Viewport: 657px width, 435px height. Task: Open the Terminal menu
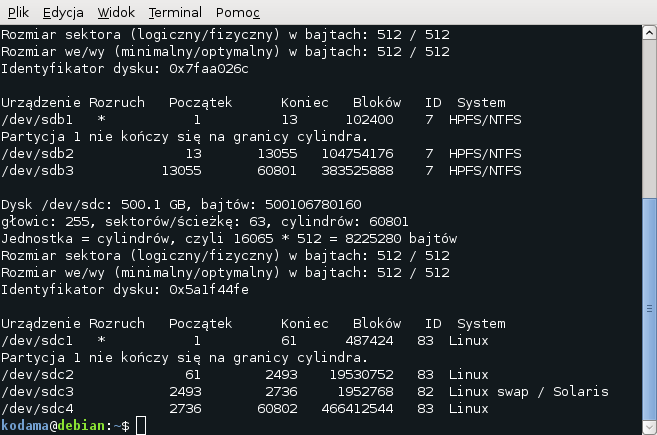[175, 12]
